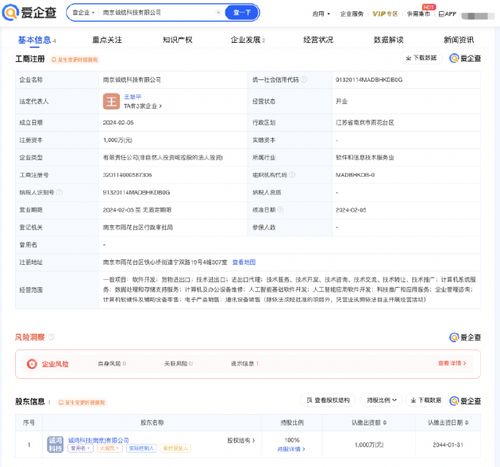Switch to the 经营状况 tab
The height and width of the screenshot is (467, 500).
point(318,40)
